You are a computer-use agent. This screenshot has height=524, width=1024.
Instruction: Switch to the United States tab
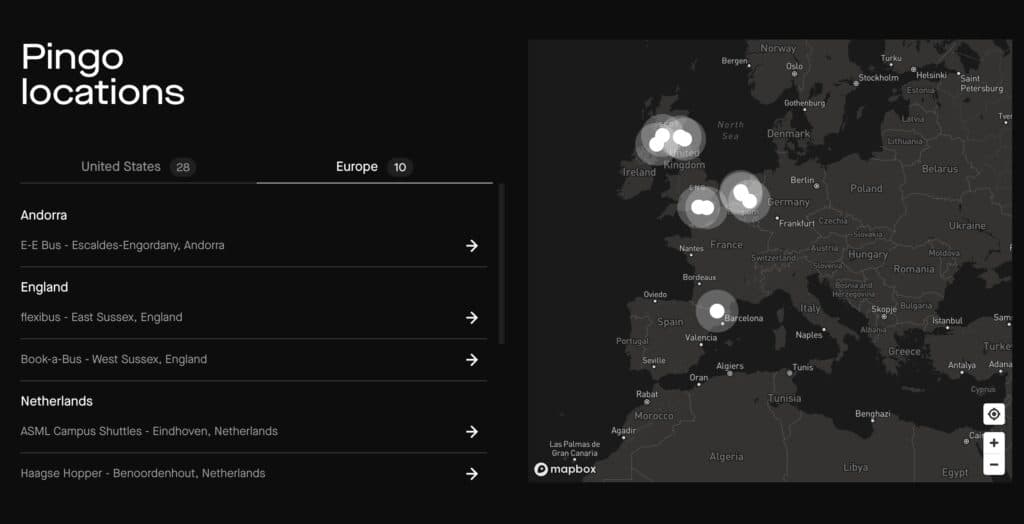138,167
